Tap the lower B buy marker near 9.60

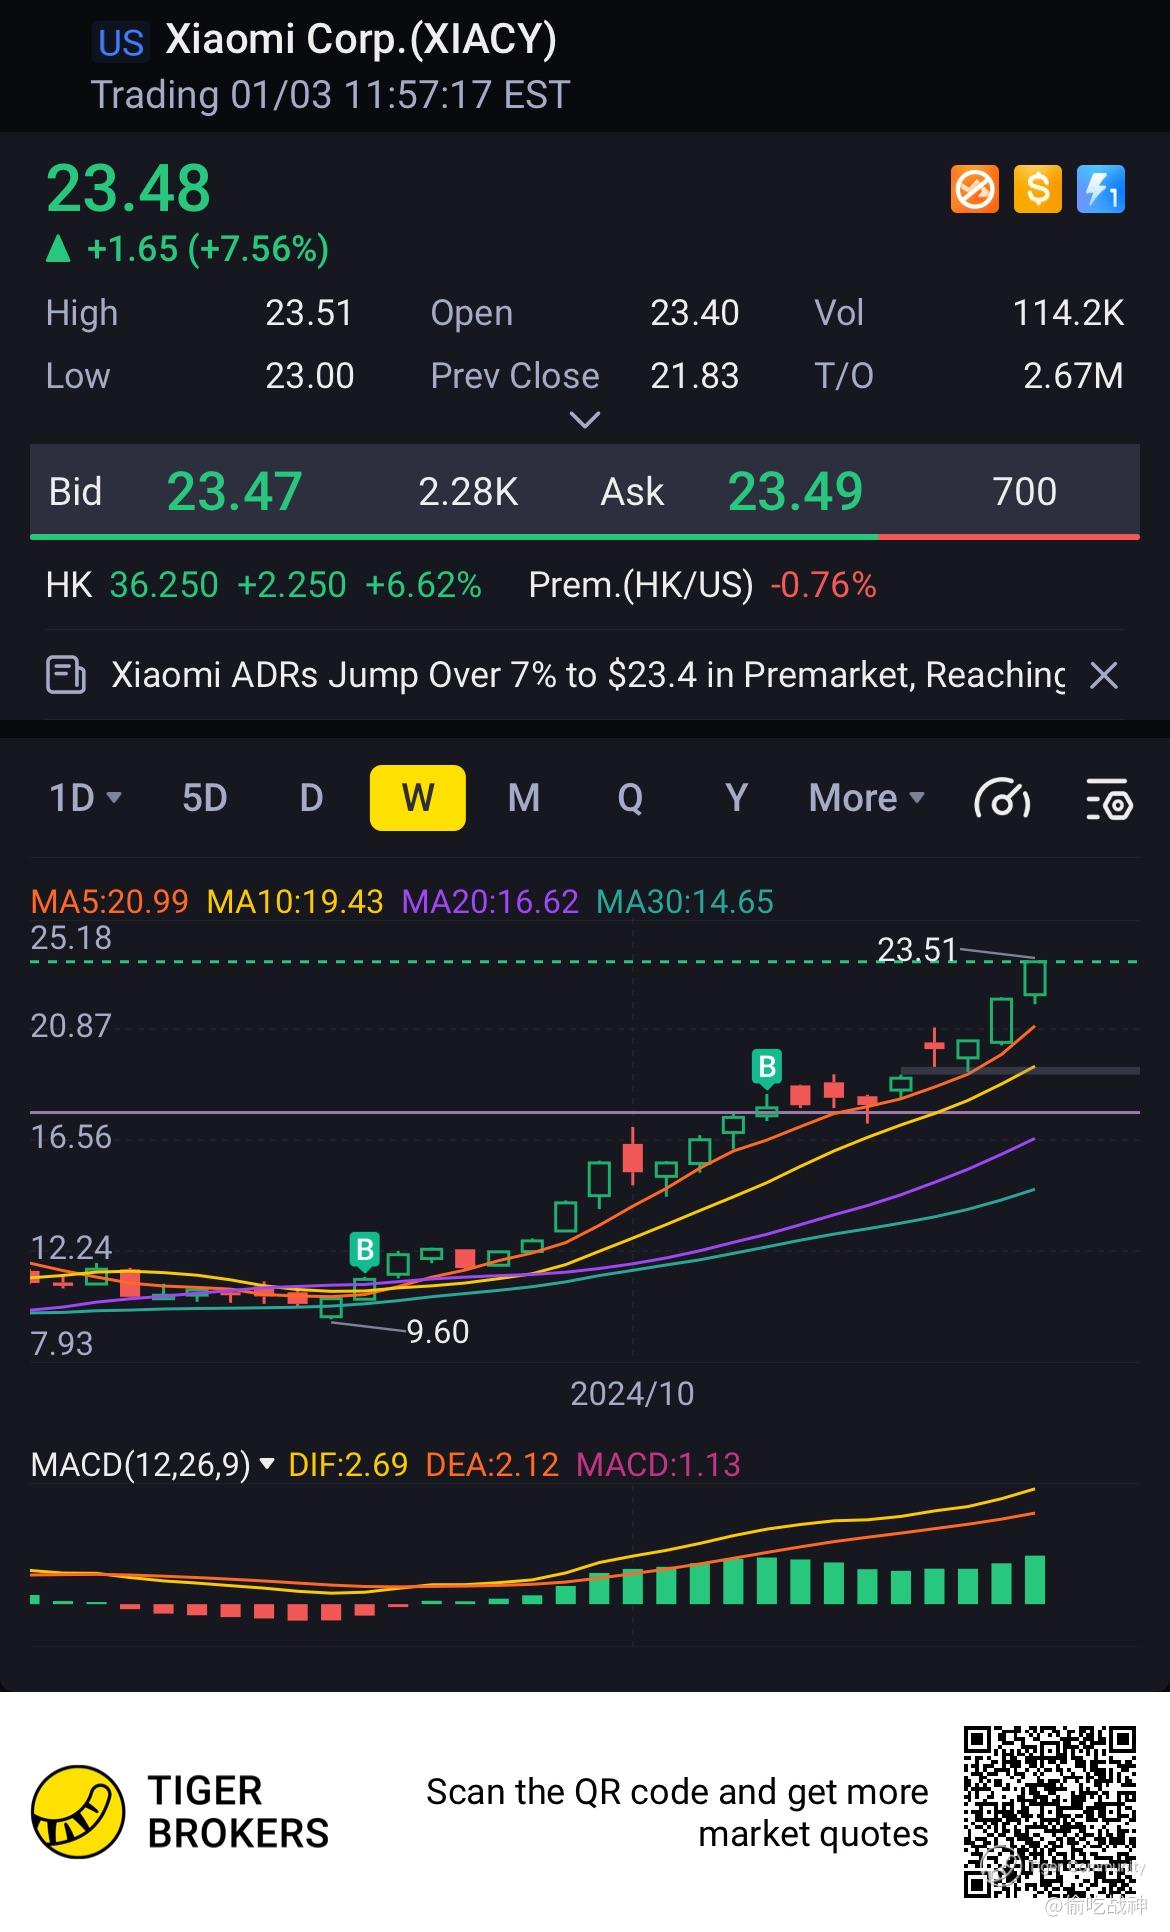click(x=365, y=1250)
